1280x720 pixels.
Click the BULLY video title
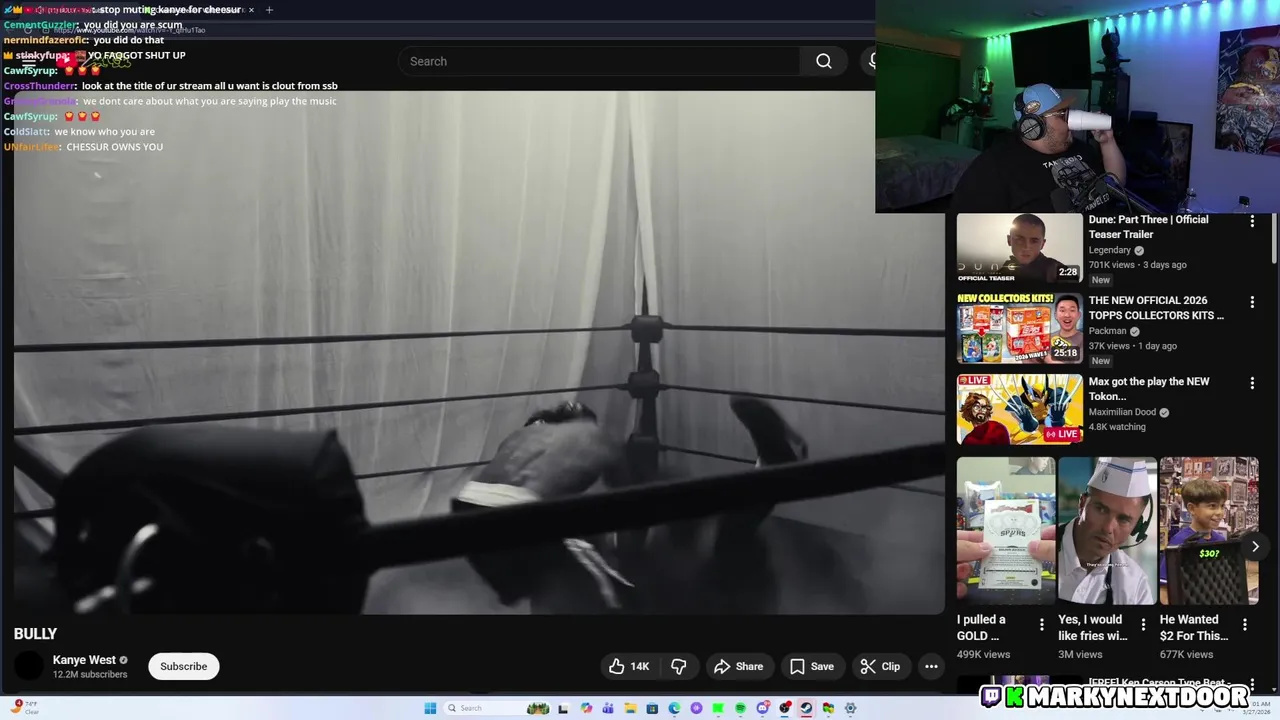coord(35,634)
